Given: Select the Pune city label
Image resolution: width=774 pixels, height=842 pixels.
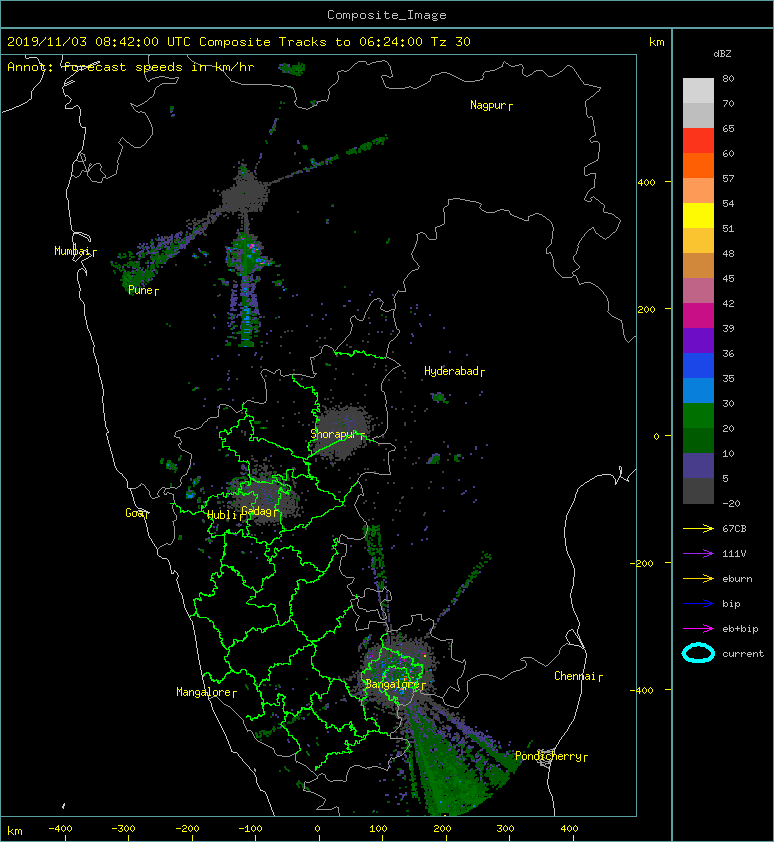Looking at the screenshot, I should tap(143, 290).
